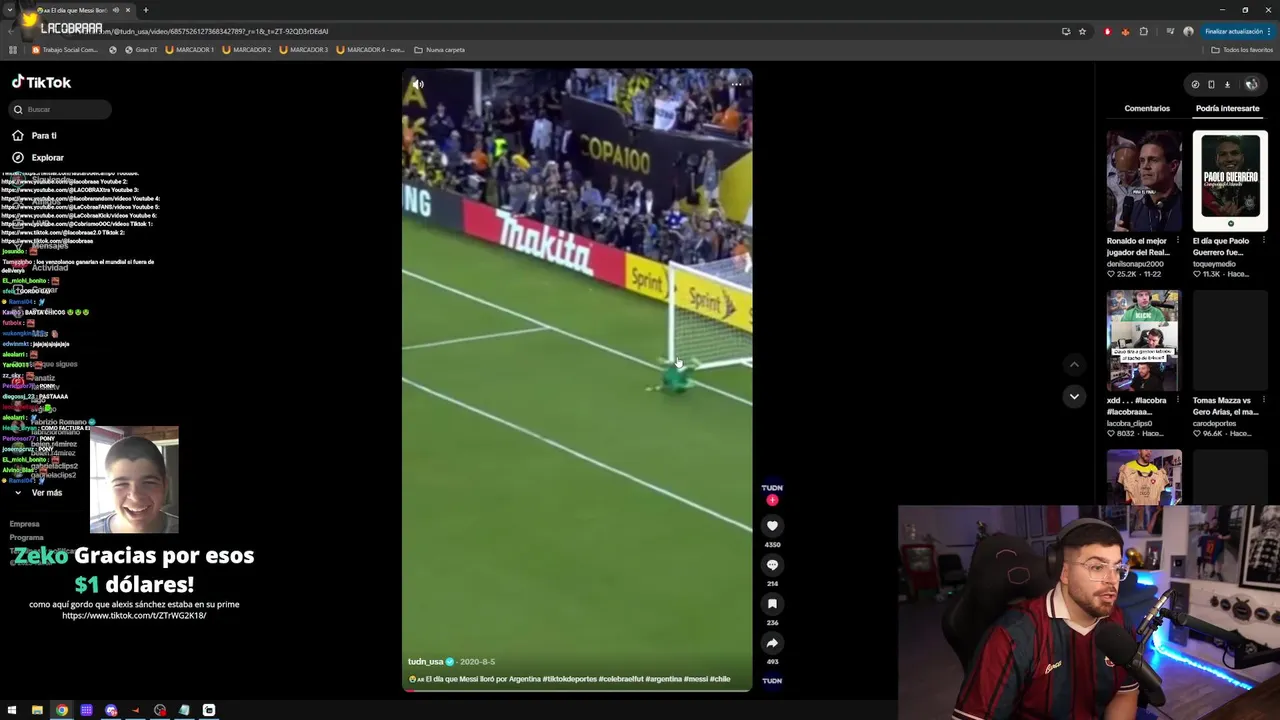Click the install app icon in address bar
The height and width of the screenshot is (720, 1280).
[1065, 31]
